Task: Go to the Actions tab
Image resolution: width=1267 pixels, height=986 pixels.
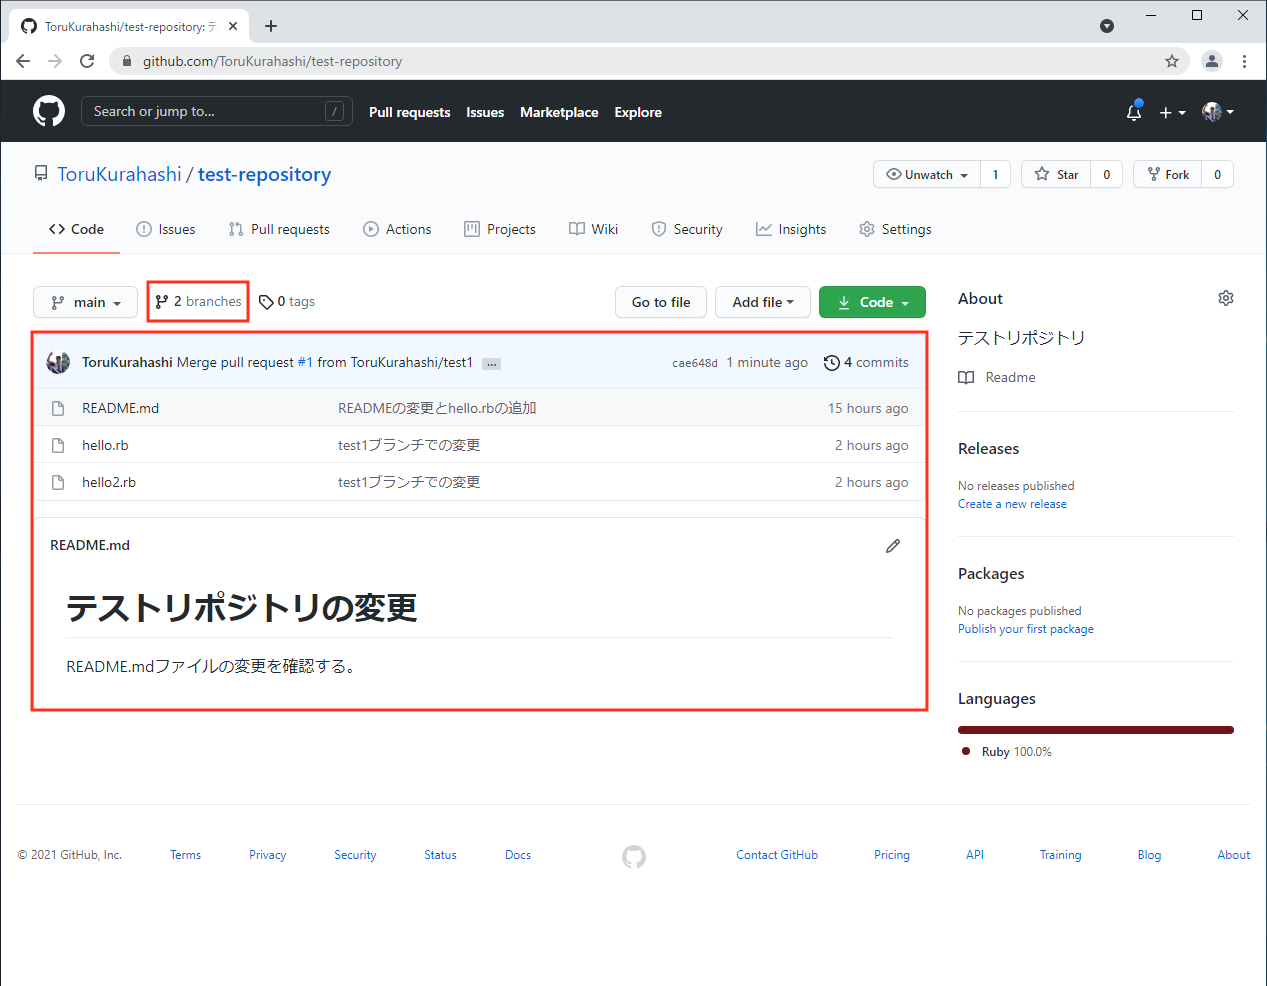Action: [x=397, y=229]
